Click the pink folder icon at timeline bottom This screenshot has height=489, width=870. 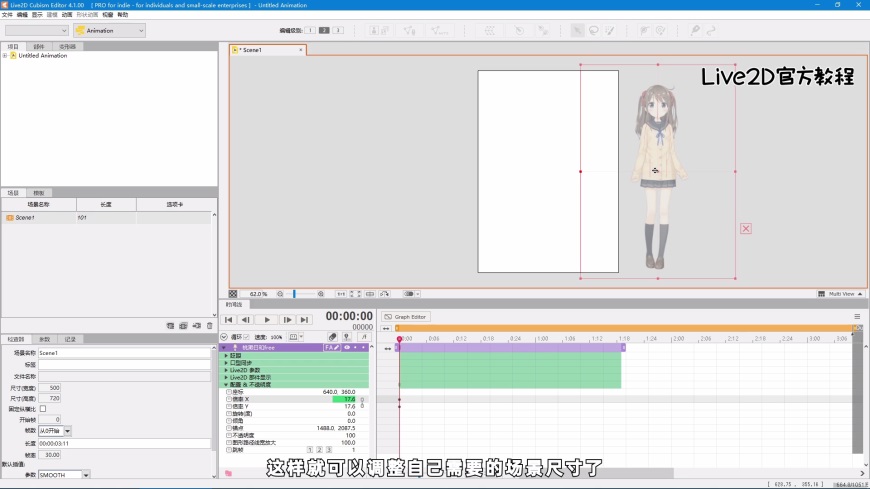228,473
